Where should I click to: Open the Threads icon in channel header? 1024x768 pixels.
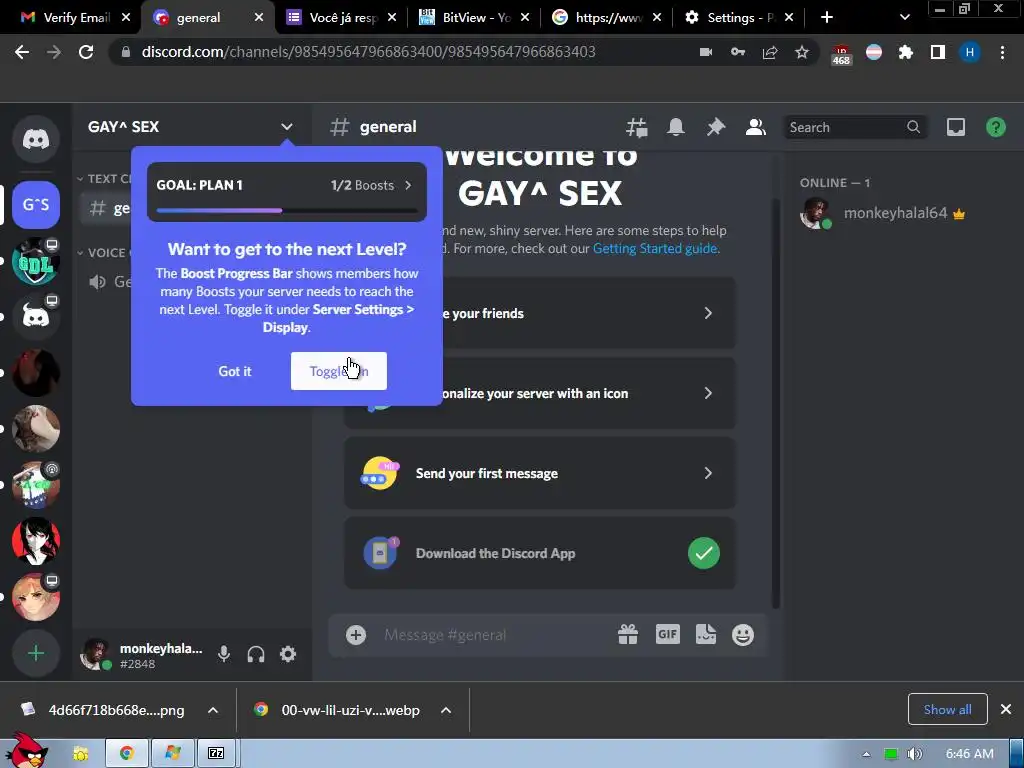point(636,127)
